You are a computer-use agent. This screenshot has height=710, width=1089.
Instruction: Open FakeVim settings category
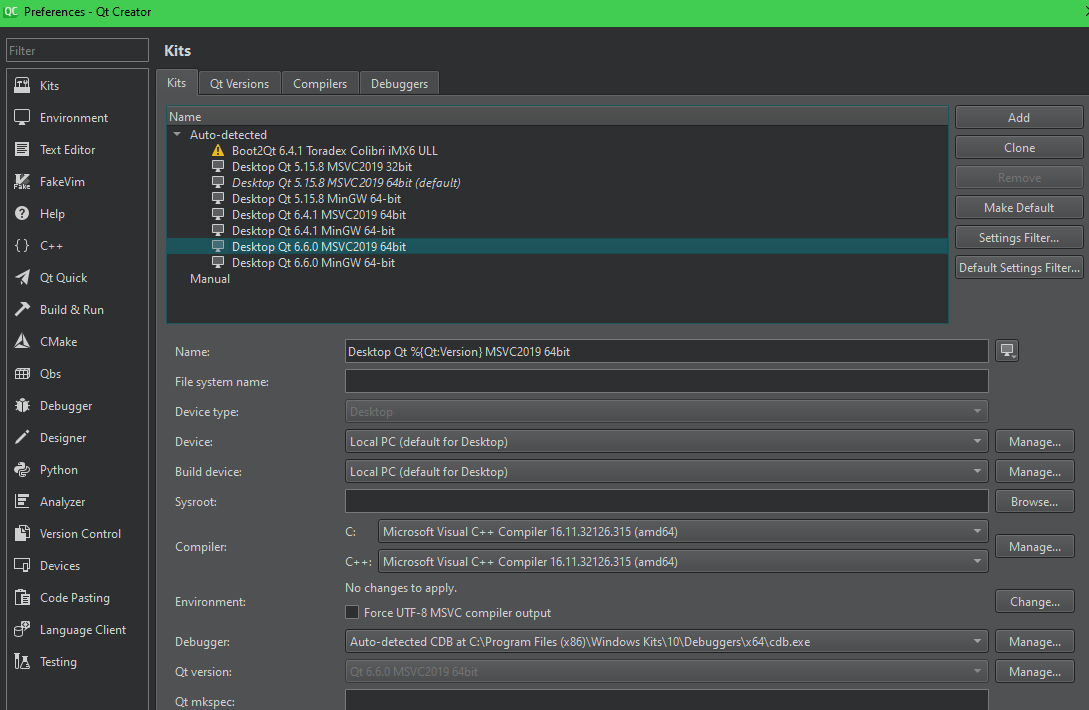(x=77, y=181)
